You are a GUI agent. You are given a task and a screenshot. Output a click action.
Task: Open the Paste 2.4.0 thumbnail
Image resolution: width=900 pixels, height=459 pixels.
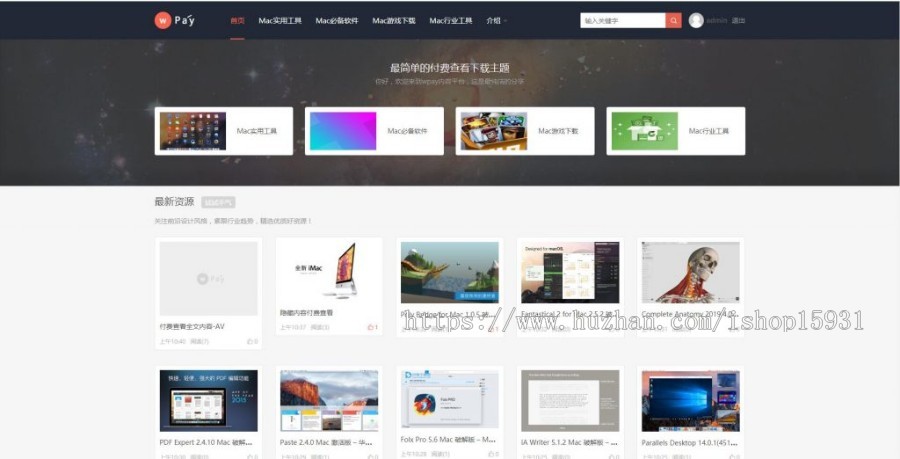(x=329, y=400)
